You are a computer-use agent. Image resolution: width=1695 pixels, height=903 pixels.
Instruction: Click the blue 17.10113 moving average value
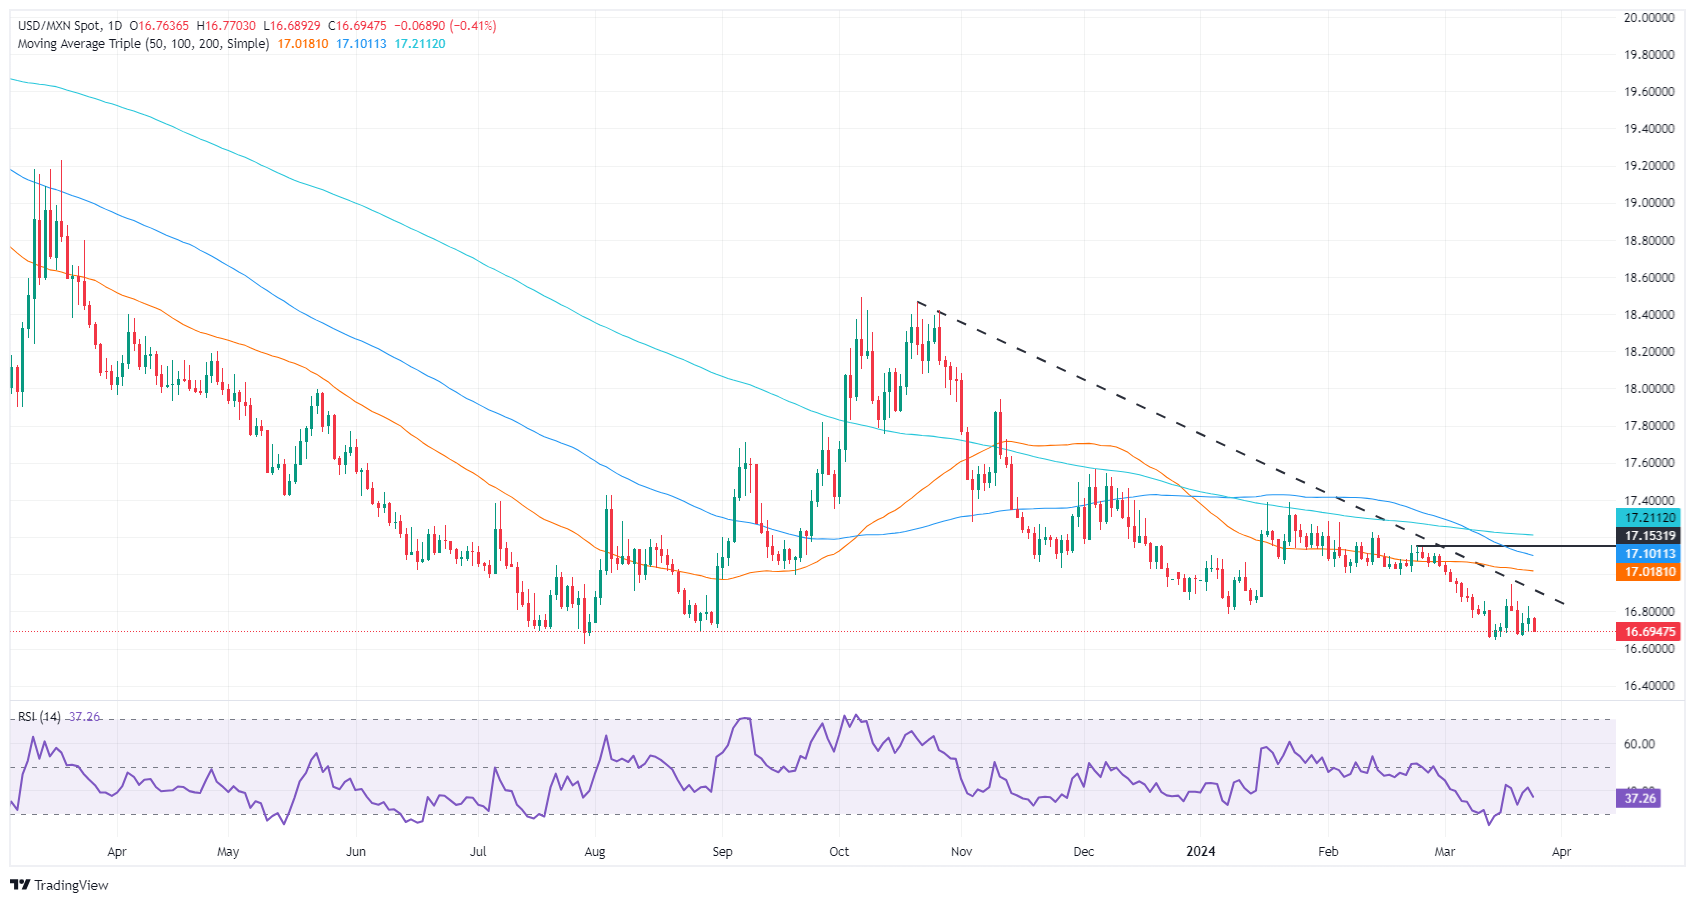361,44
